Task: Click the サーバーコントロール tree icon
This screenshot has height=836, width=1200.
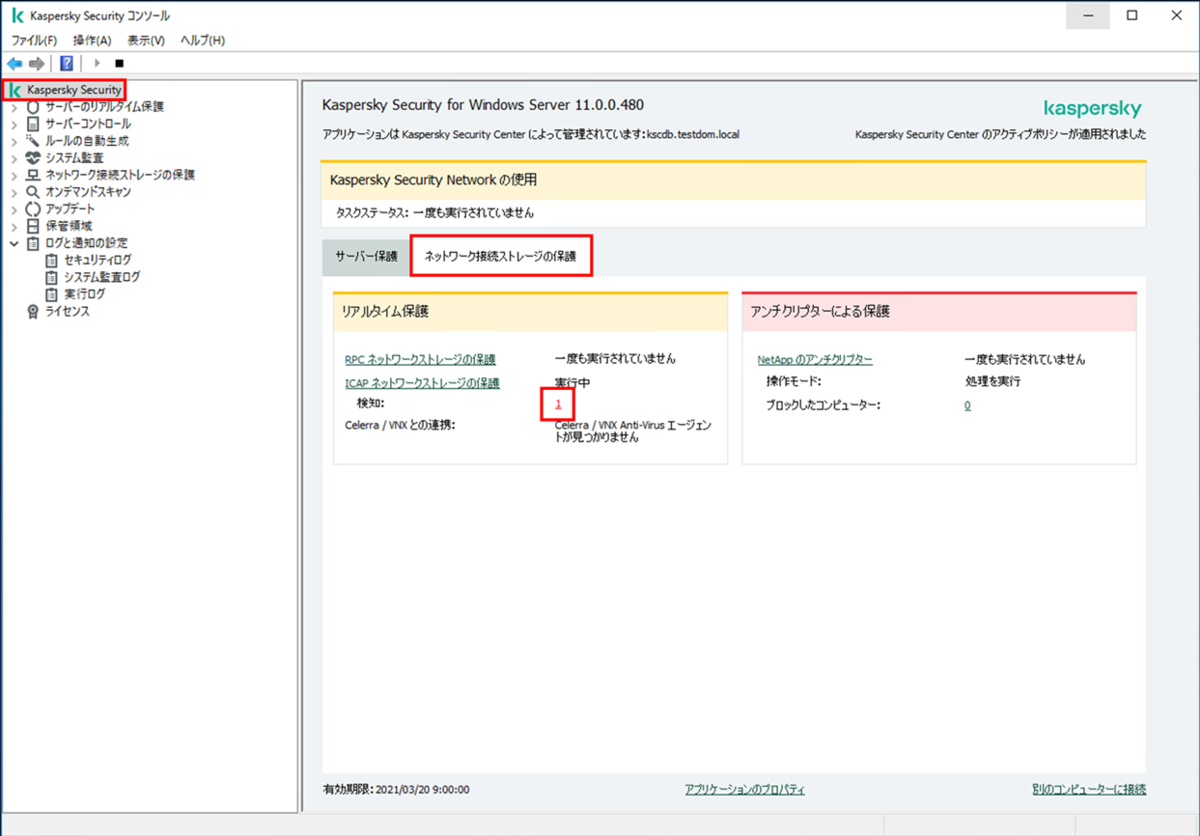Action: point(33,124)
